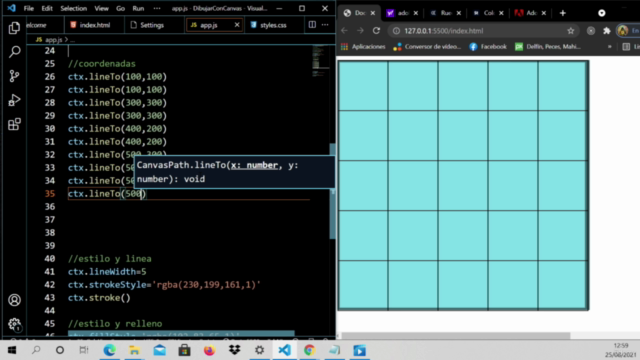This screenshot has height=360, width=640.
Task: Open a new Chrome tab
Action: 563,13
